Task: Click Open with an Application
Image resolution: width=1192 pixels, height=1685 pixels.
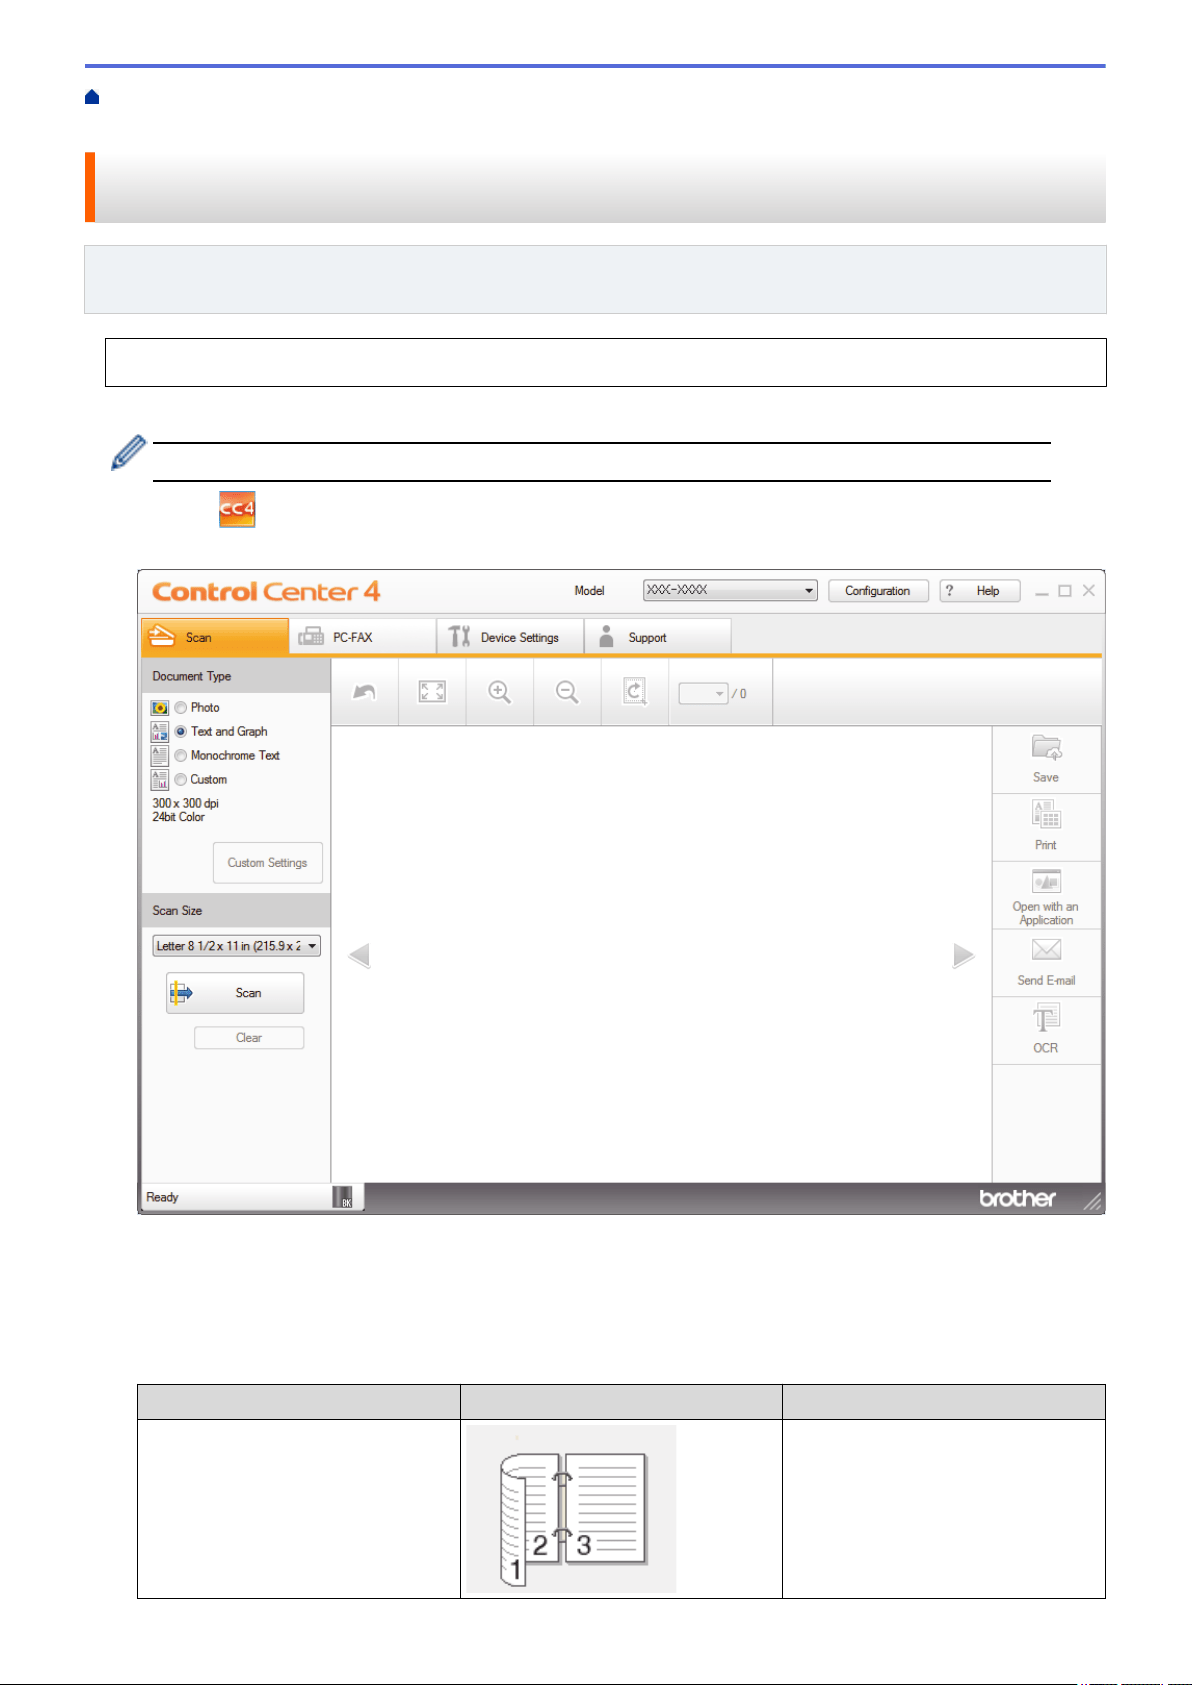Action: pyautogui.click(x=1046, y=896)
